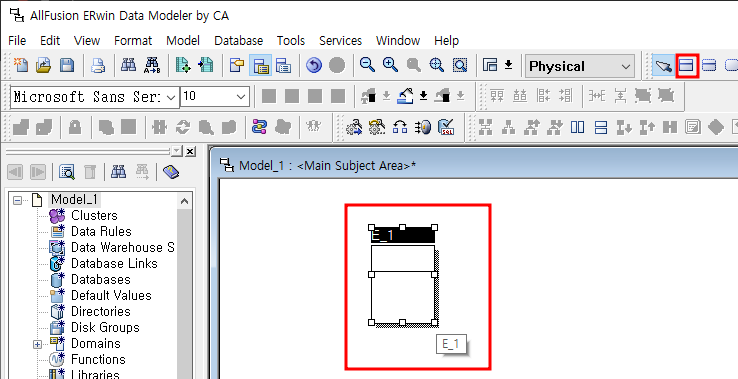Click the gear with blue arrow icon
738x379 pixels.
[x=354, y=127]
